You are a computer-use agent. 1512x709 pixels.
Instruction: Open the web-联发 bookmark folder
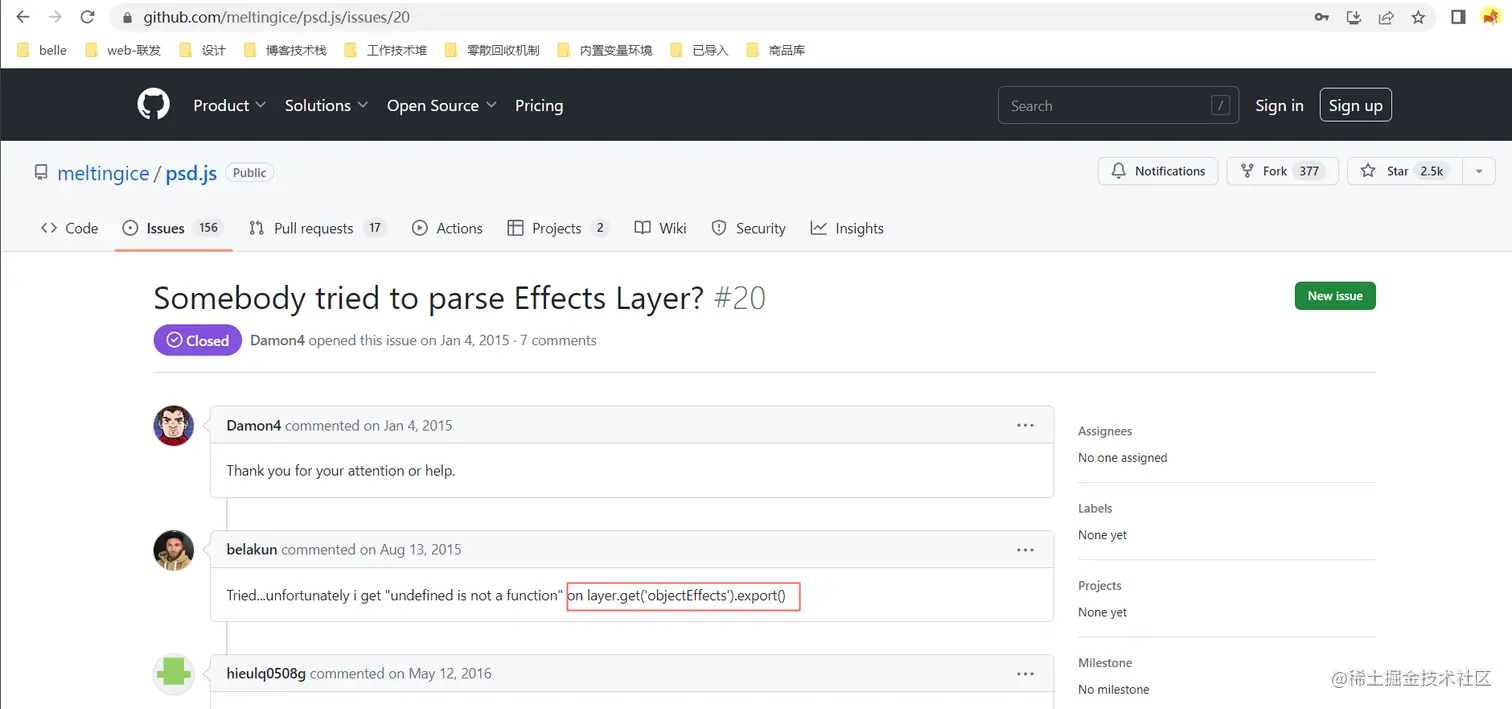tap(123, 50)
